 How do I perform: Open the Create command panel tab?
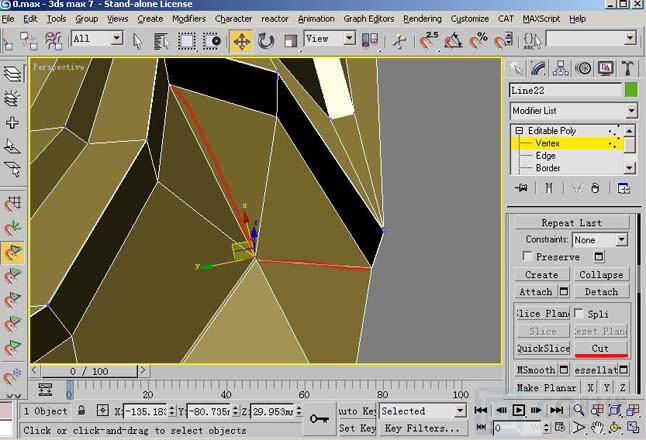[517, 68]
